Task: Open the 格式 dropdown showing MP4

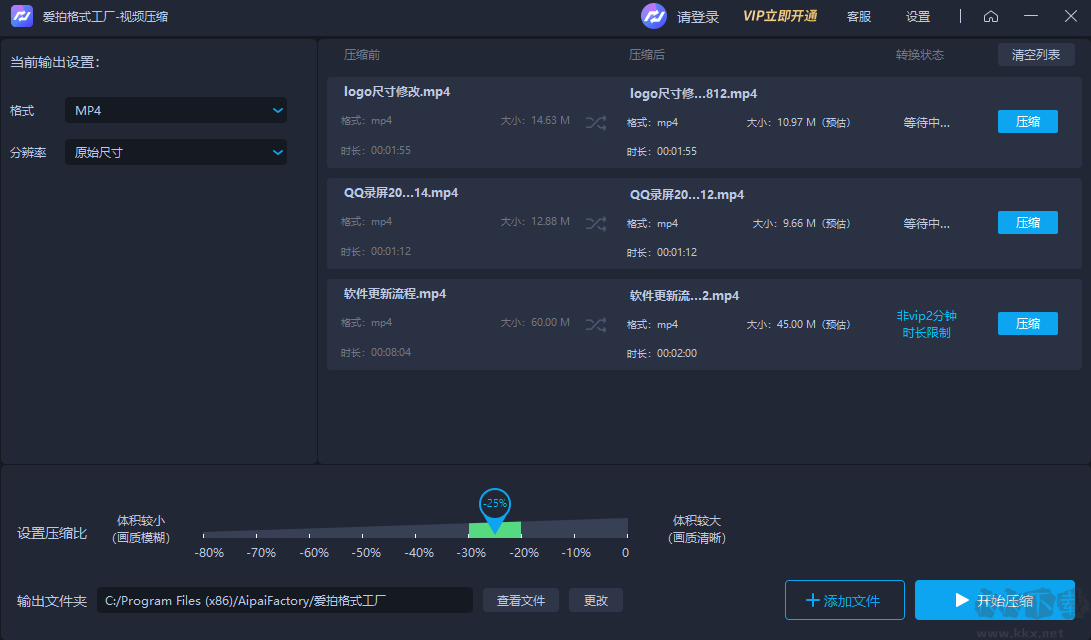Action: pyautogui.click(x=175, y=110)
